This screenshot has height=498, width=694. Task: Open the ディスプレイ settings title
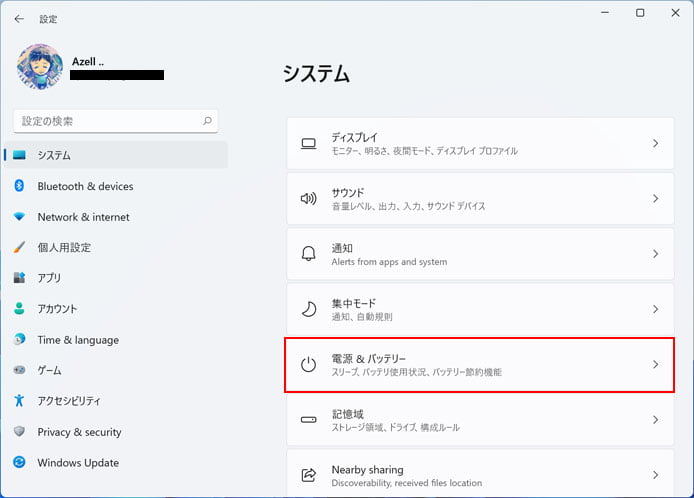[355, 137]
